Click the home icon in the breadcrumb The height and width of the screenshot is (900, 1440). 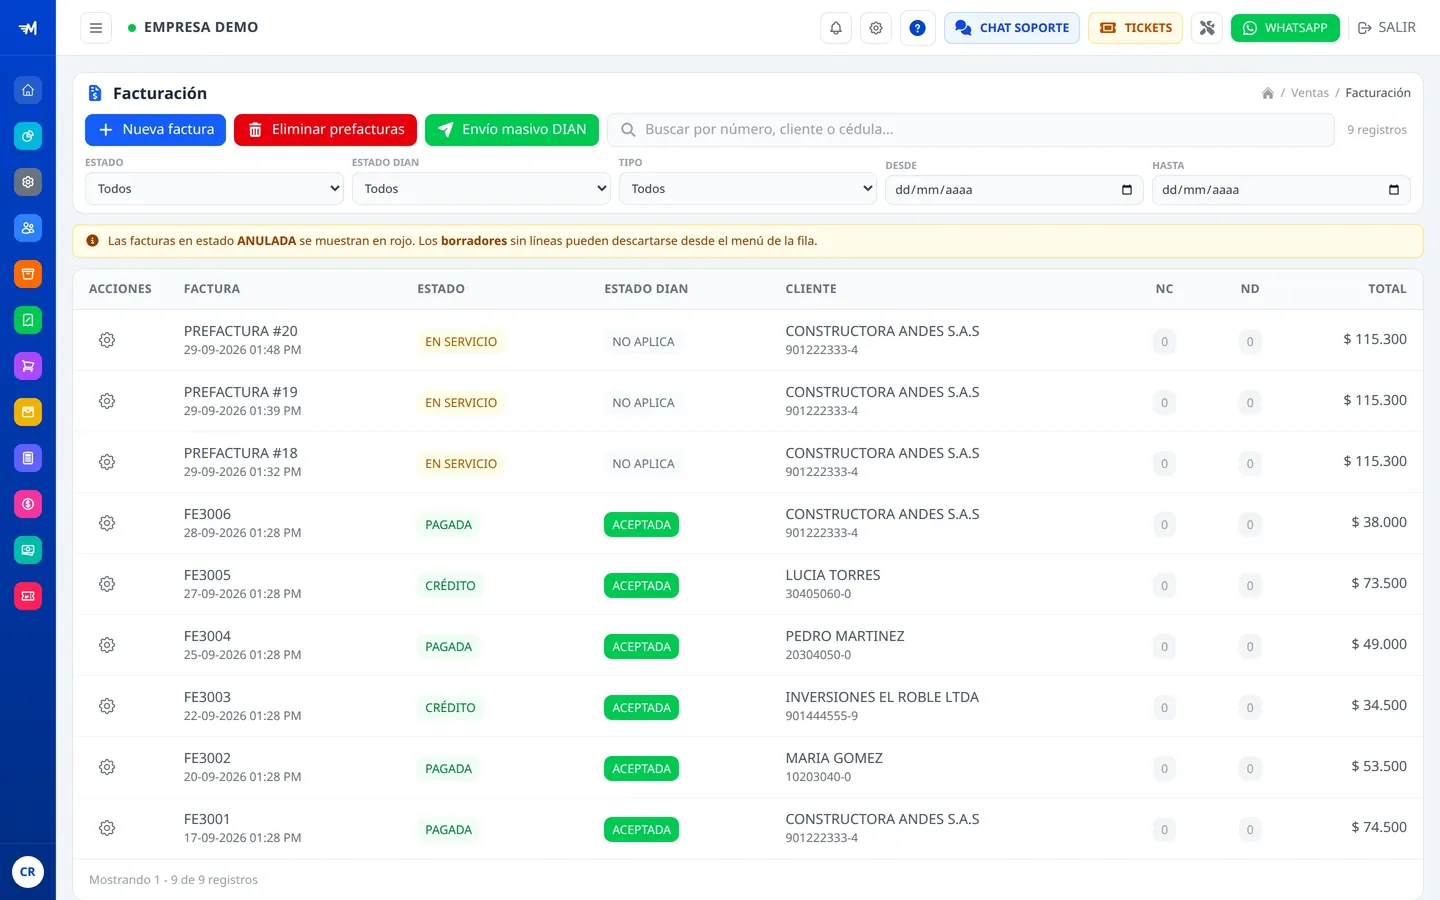(x=1268, y=93)
